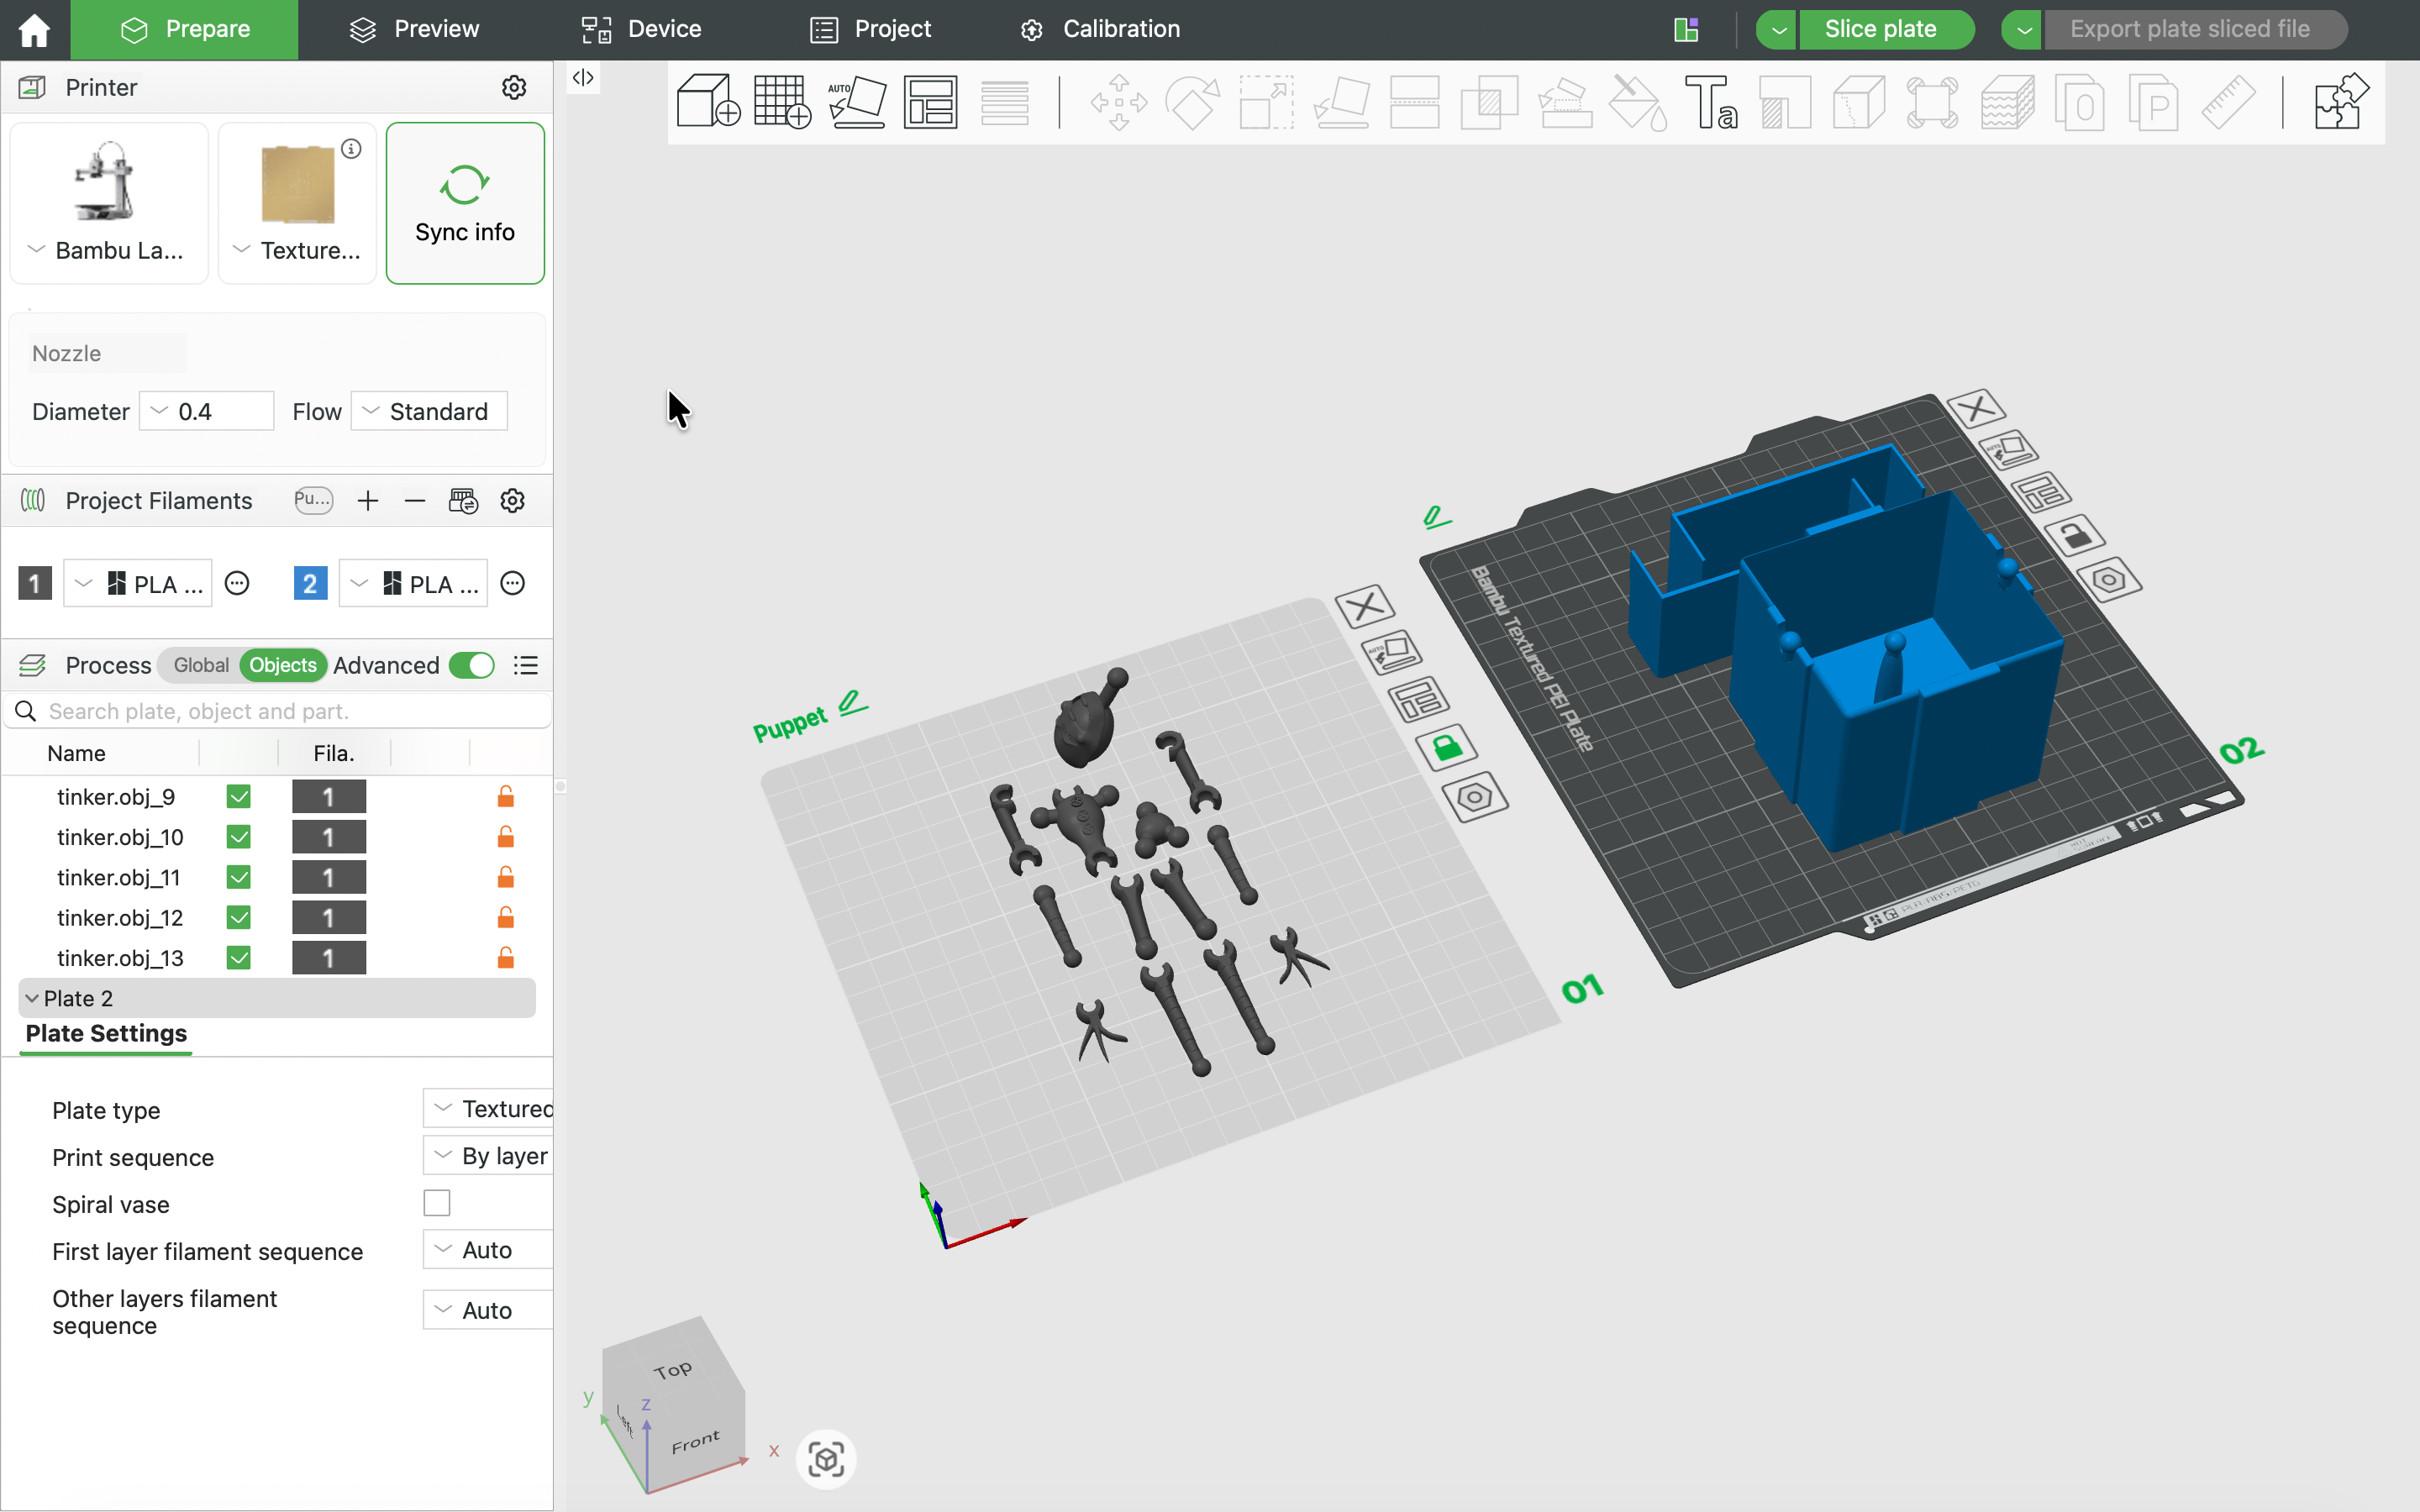
Task: Arrange all objects toolbar icon
Action: coord(930,101)
